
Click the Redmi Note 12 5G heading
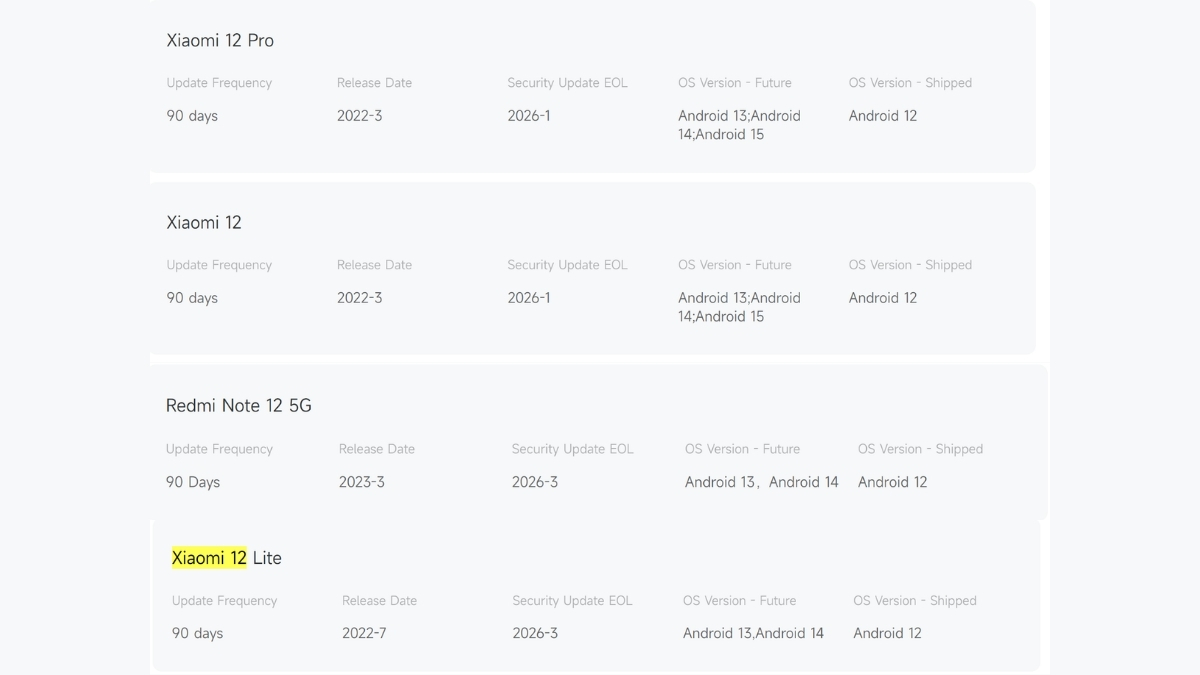tap(239, 406)
